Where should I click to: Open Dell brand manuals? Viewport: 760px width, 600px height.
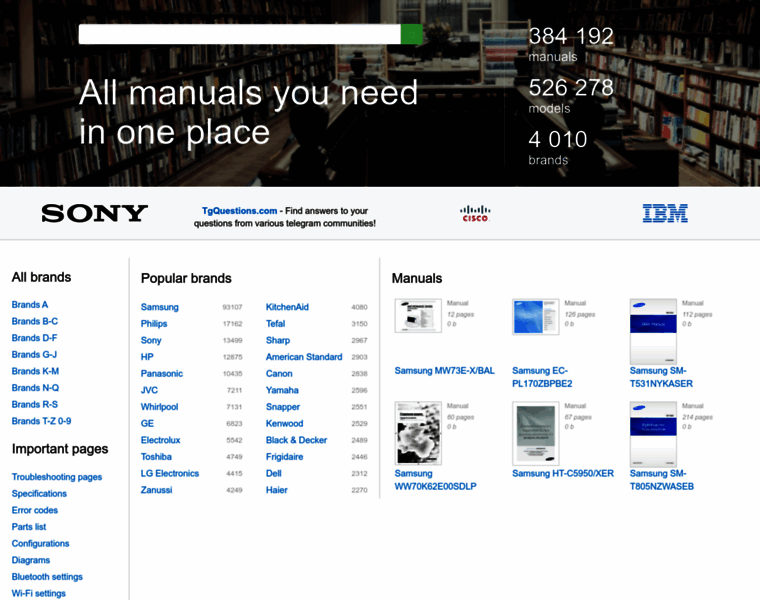(x=273, y=473)
